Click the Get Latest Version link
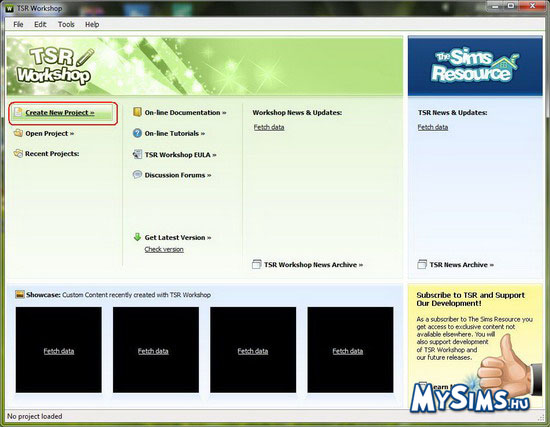This screenshot has height=427, width=550. coord(178,238)
